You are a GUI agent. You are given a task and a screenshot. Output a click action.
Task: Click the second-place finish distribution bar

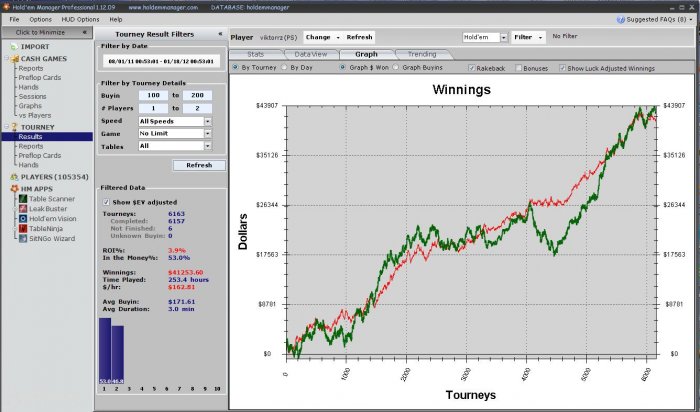[x=117, y=355]
